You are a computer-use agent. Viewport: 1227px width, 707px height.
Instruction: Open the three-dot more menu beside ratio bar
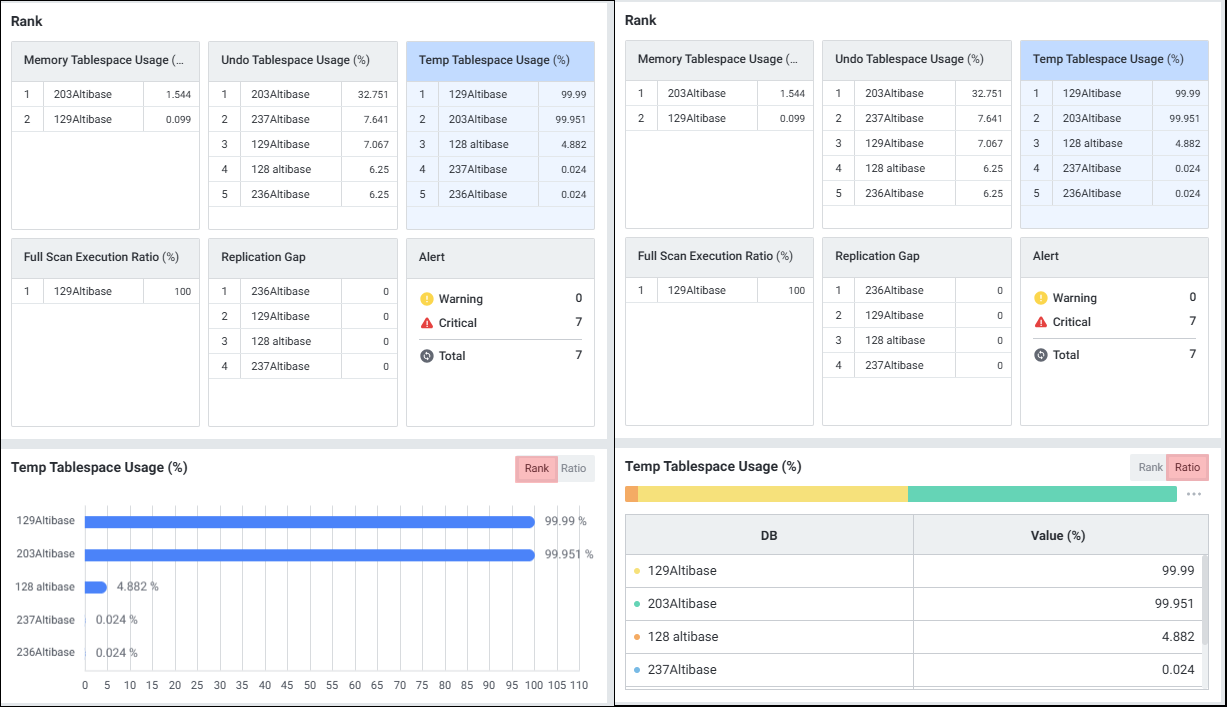point(1193,494)
